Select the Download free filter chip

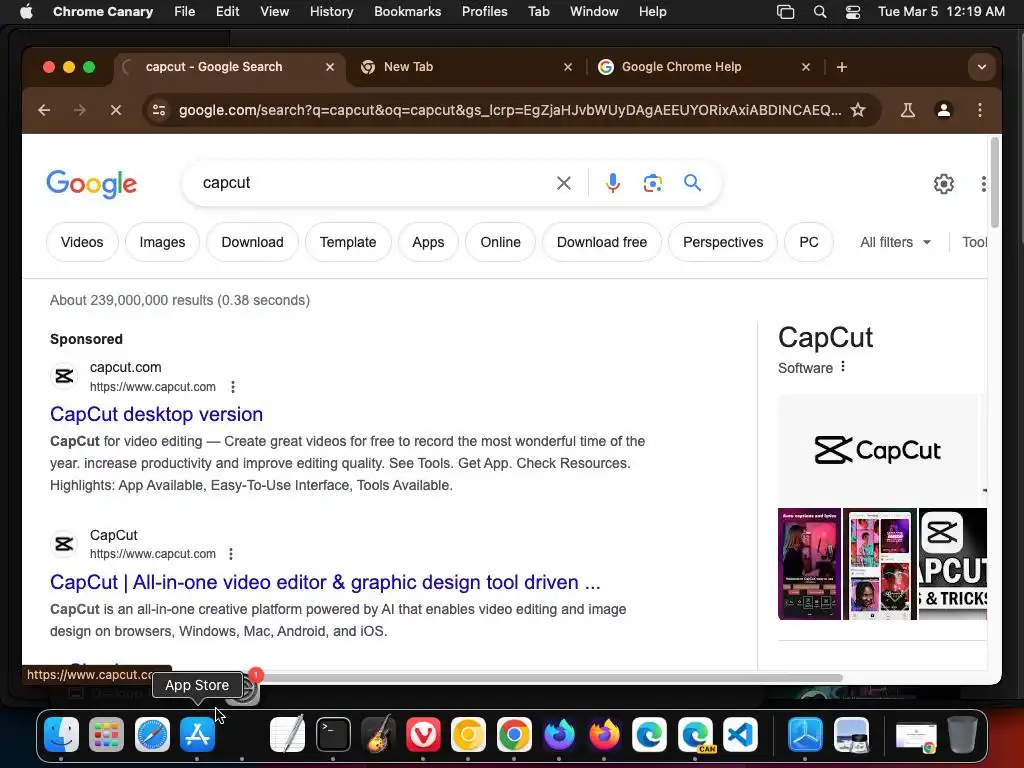[x=602, y=242]
